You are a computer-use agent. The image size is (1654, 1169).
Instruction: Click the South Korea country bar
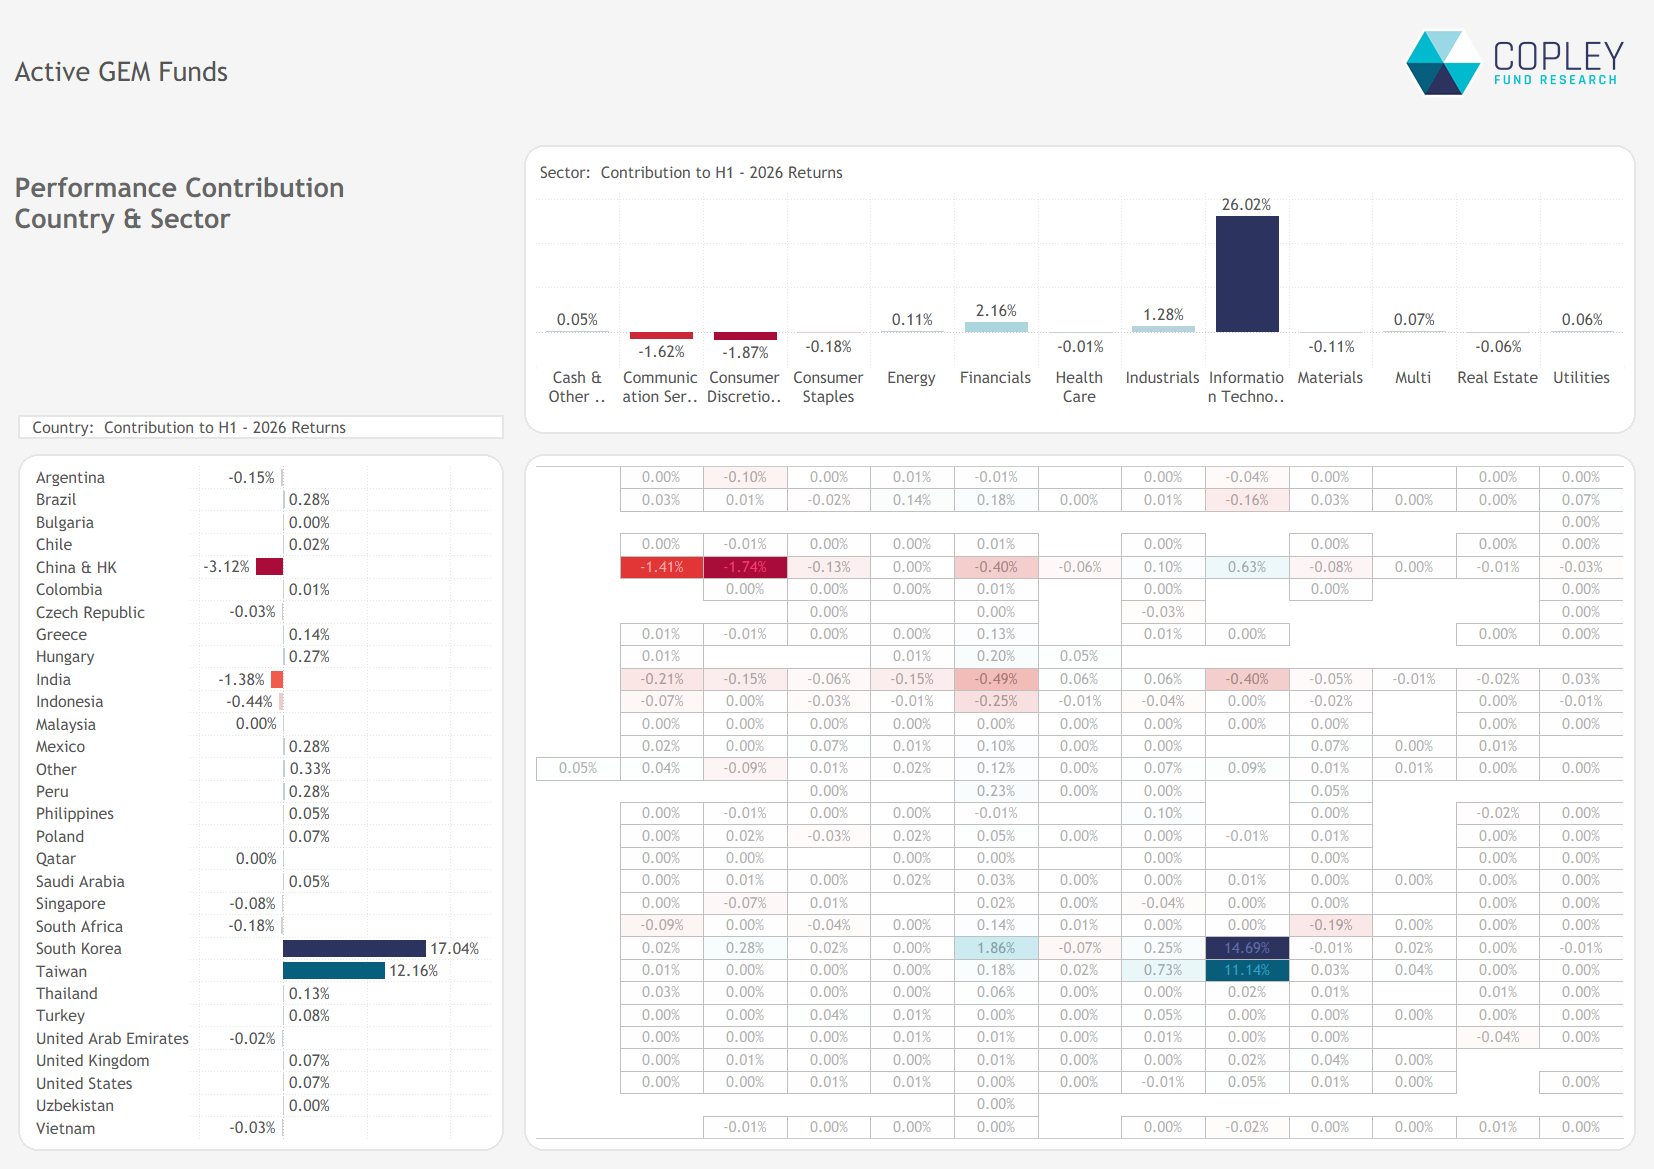[354, 948]
